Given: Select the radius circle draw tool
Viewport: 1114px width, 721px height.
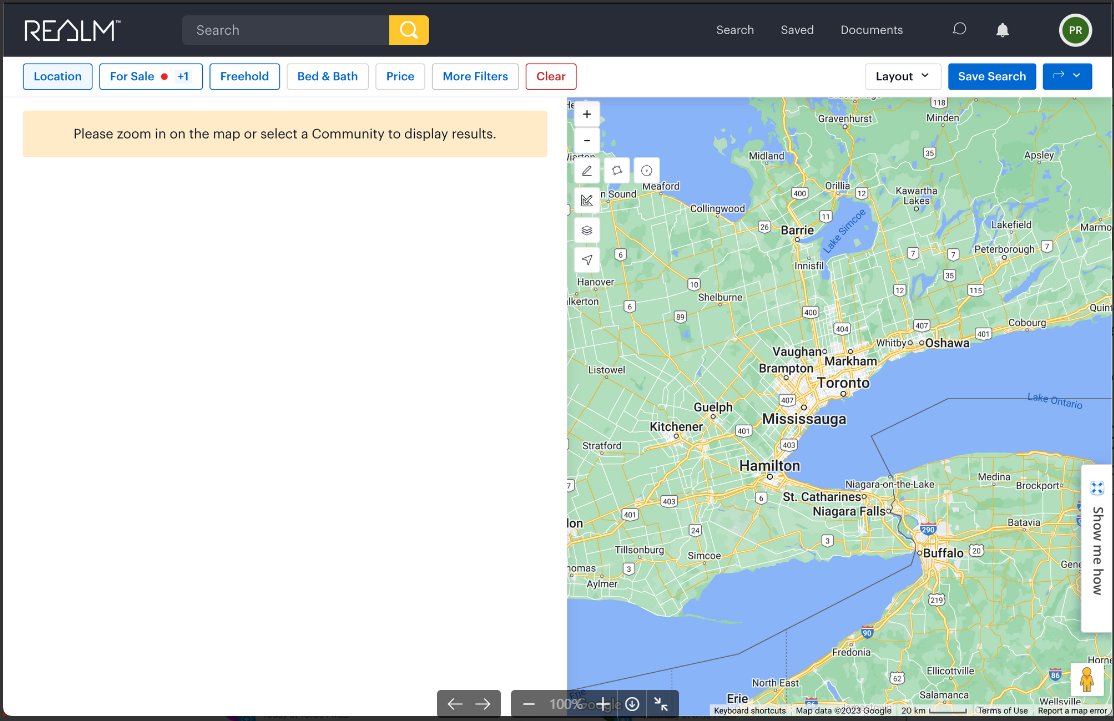Looking at the screenshot, I should click(x=646, y=171).
